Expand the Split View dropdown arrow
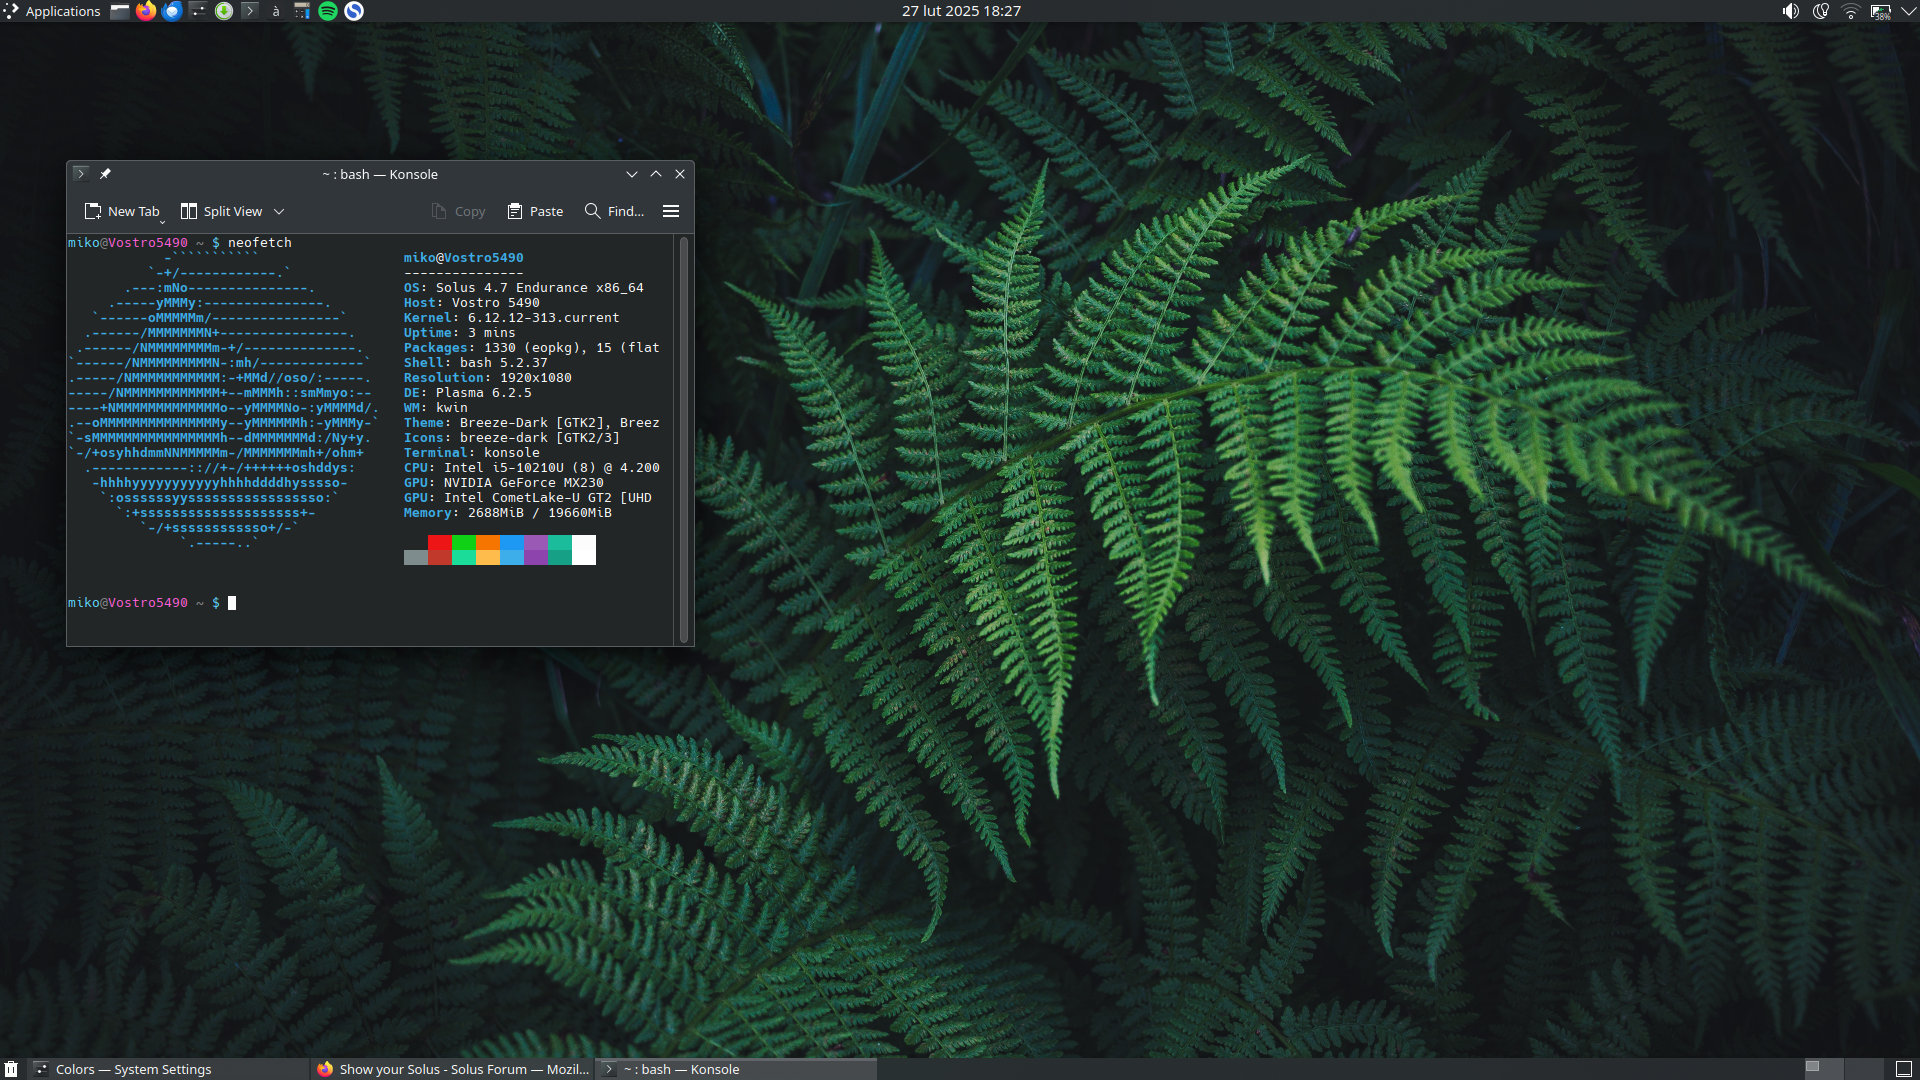1920x1080 pixels. tap(279, 211)
